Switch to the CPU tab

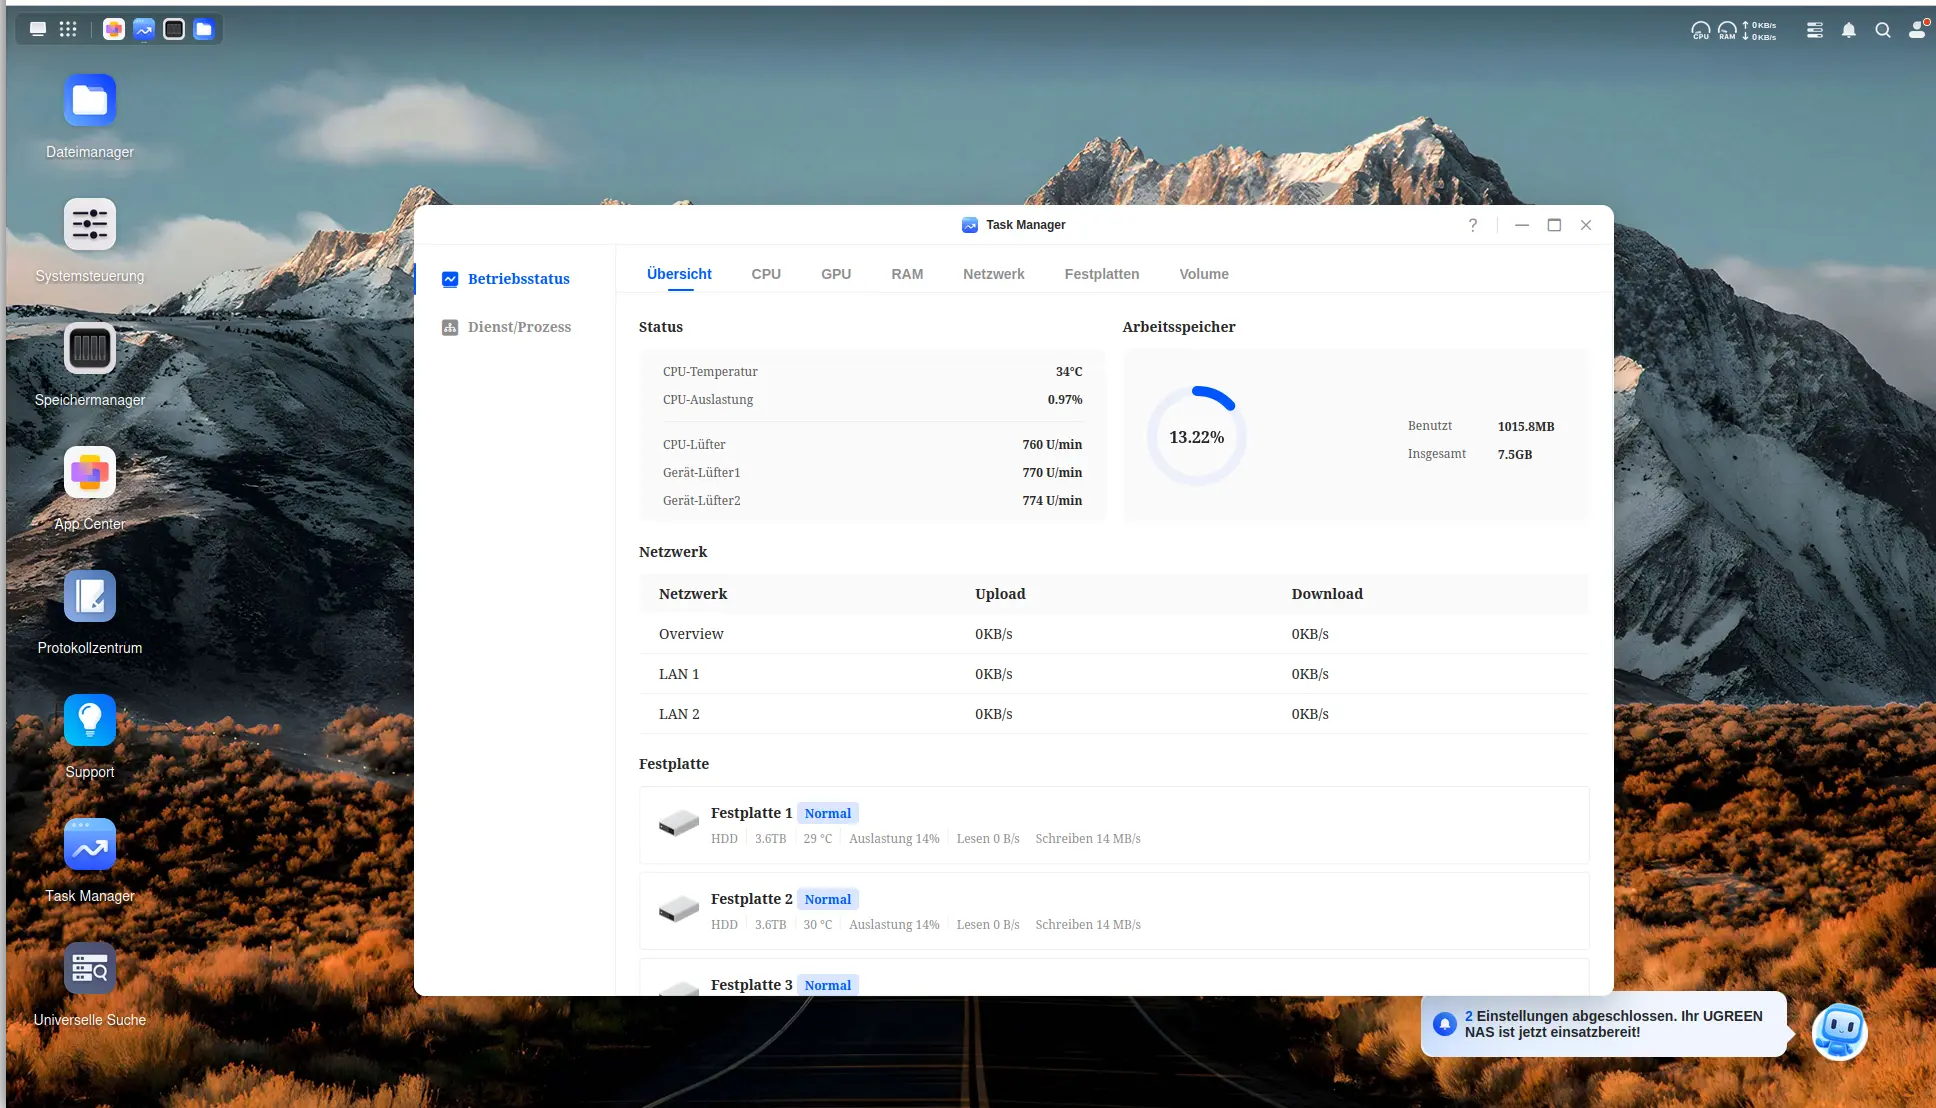pos(766,274)
